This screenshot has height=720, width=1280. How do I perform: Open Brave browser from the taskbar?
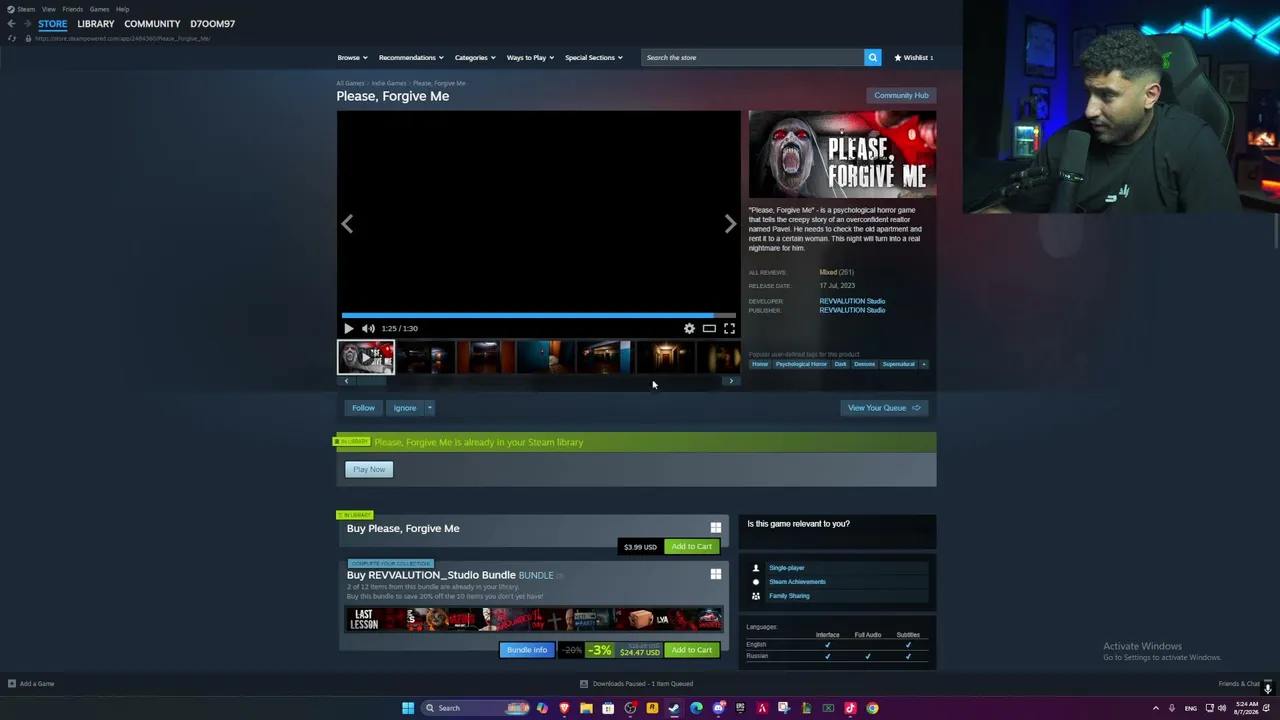tap(564, 708)
